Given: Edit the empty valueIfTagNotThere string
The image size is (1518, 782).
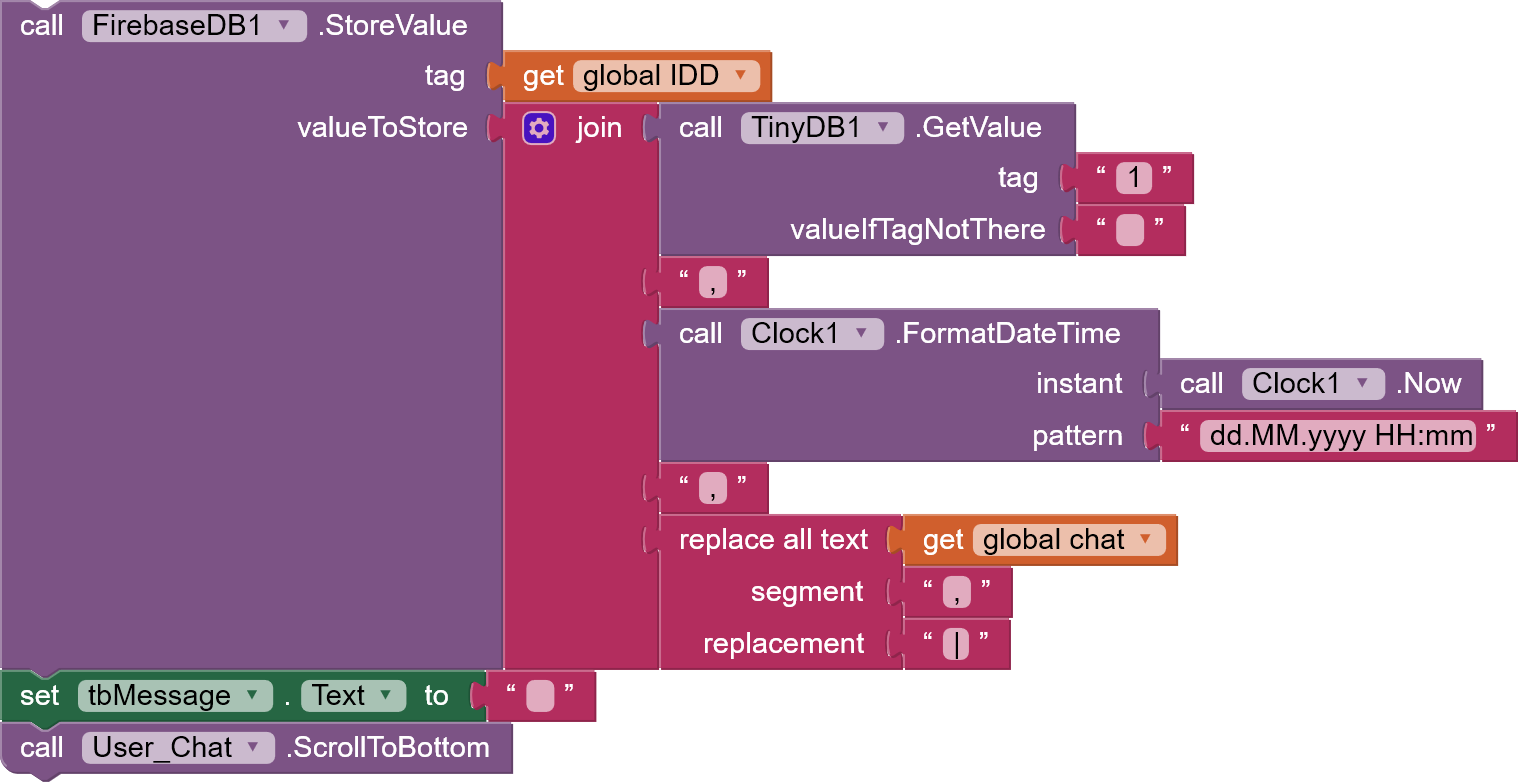Looking at the screenshot, I should pyautogui.click(x=1129, y=229).
